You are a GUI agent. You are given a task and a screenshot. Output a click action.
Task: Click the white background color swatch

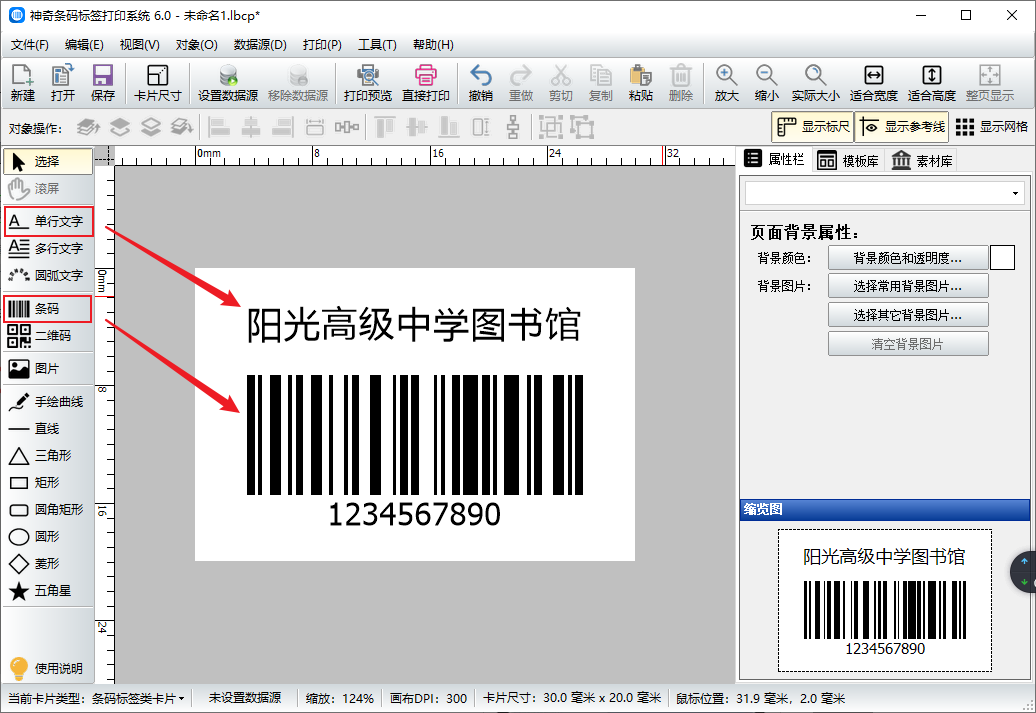tap(1002, 258)
